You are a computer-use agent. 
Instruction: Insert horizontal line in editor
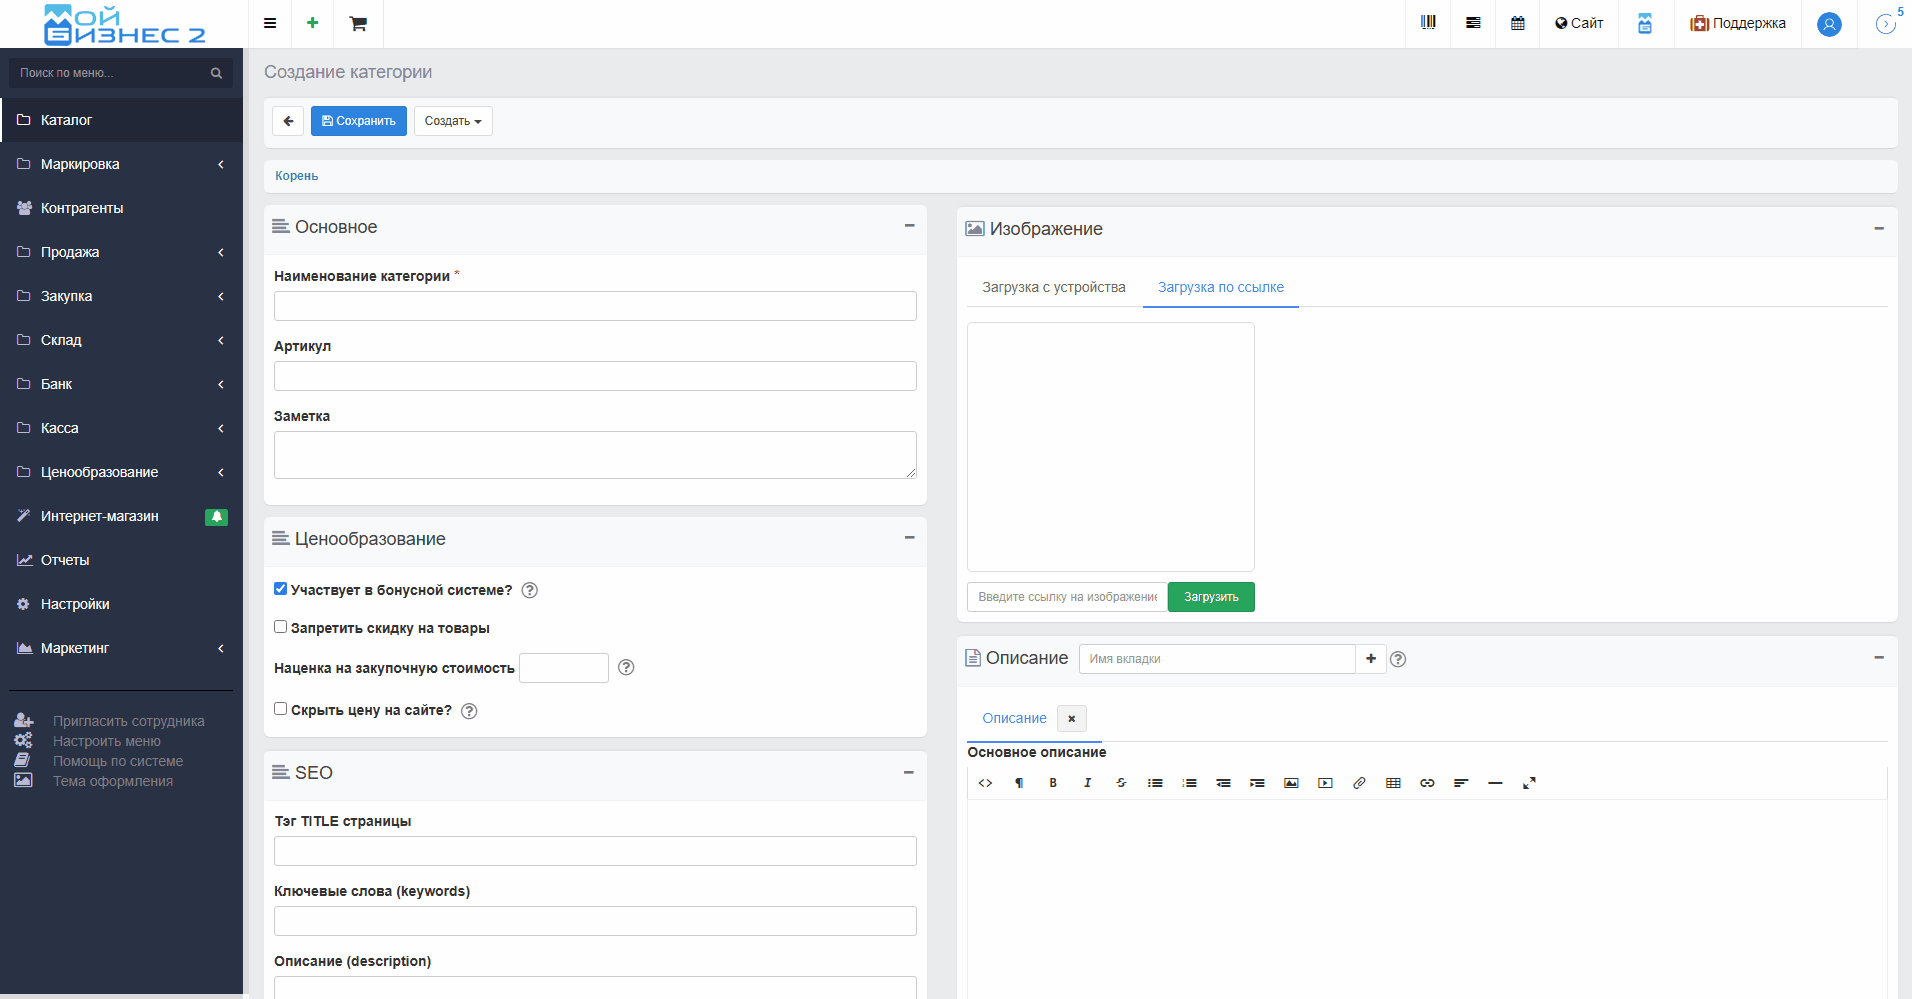(x=1495, y=783)
